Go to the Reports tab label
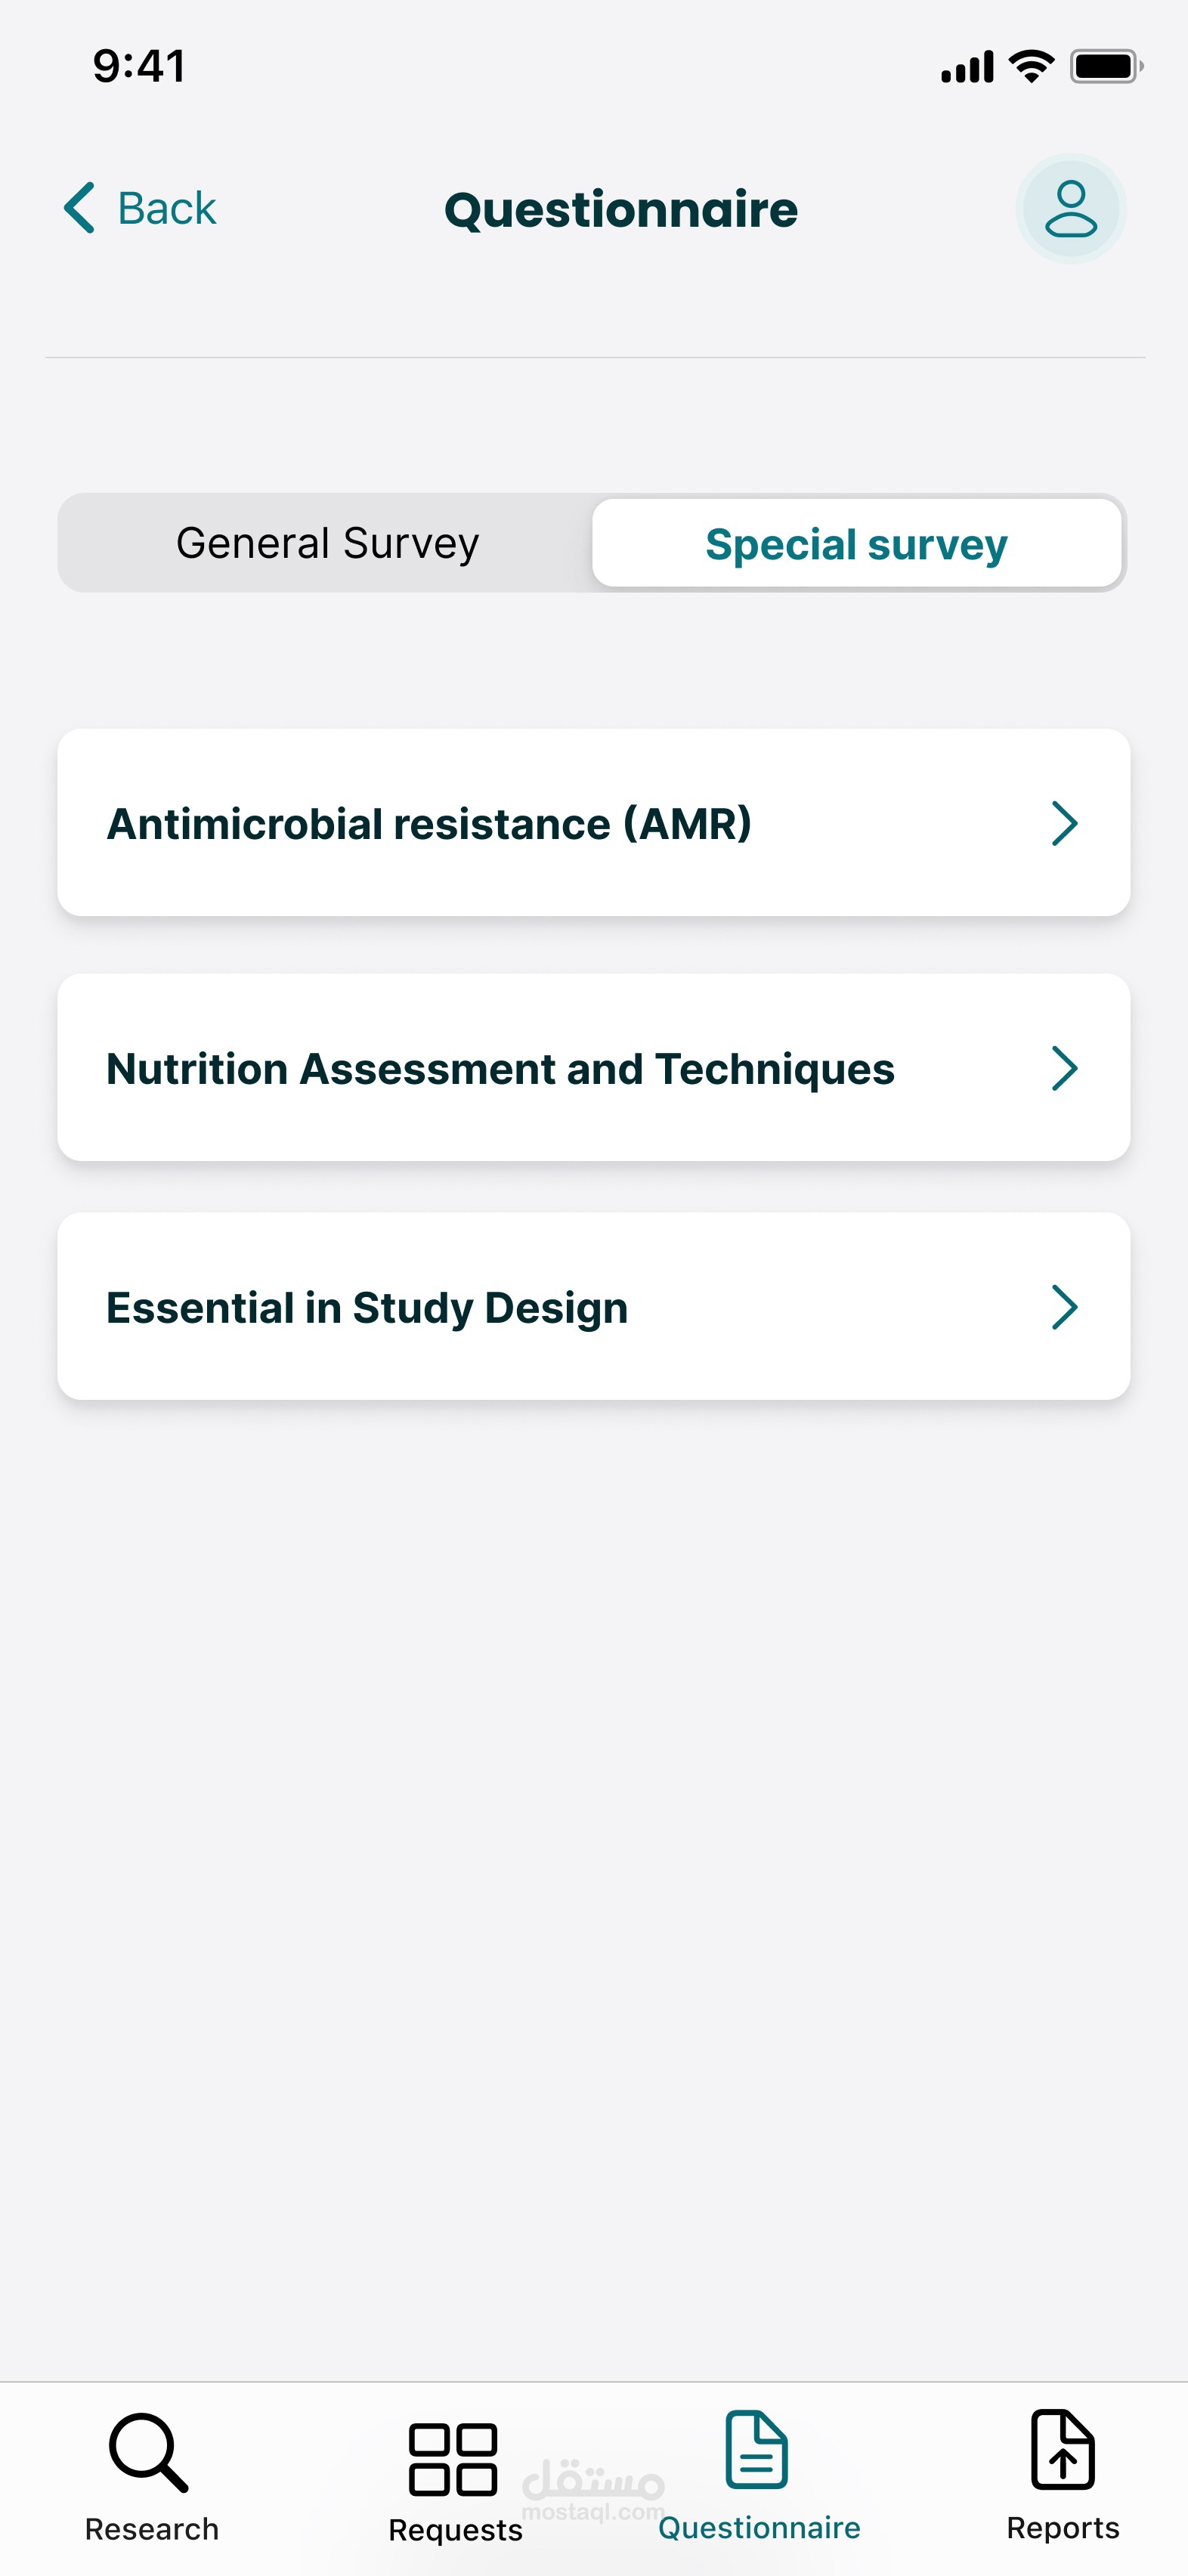This screenshot has width=1188, height=2576. click(x=1062, y=2528)
